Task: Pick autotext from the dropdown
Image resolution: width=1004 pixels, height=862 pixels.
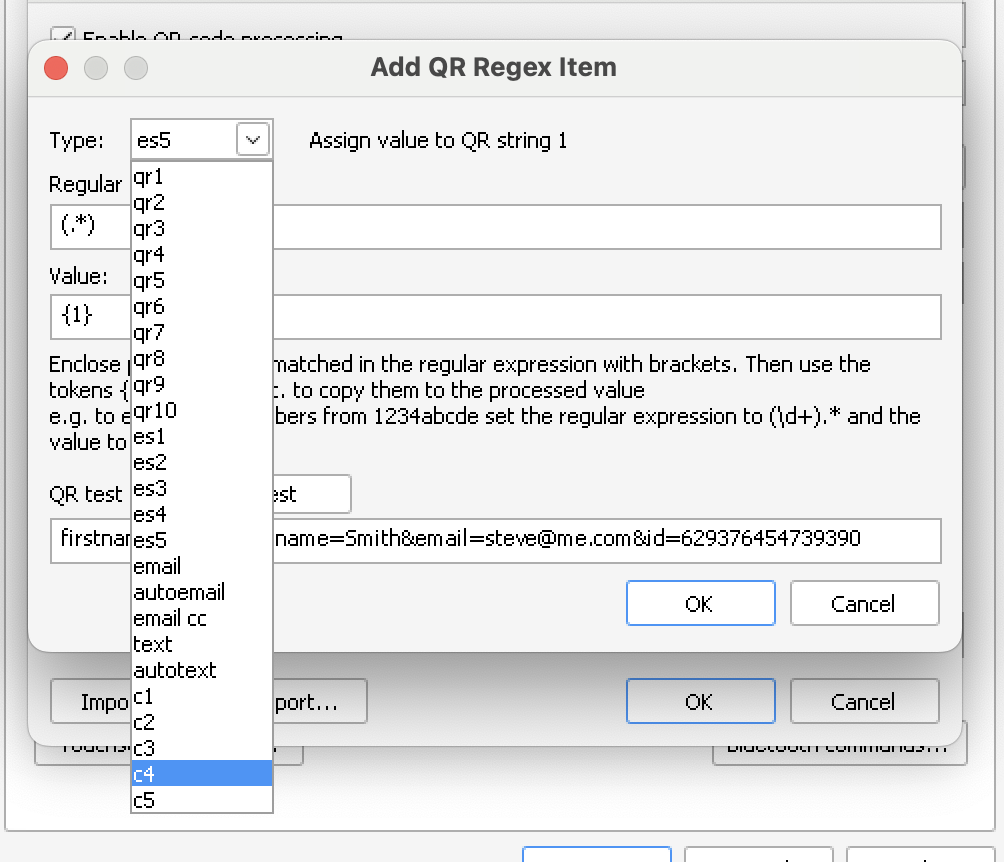Action: click(x=174, y=671)
